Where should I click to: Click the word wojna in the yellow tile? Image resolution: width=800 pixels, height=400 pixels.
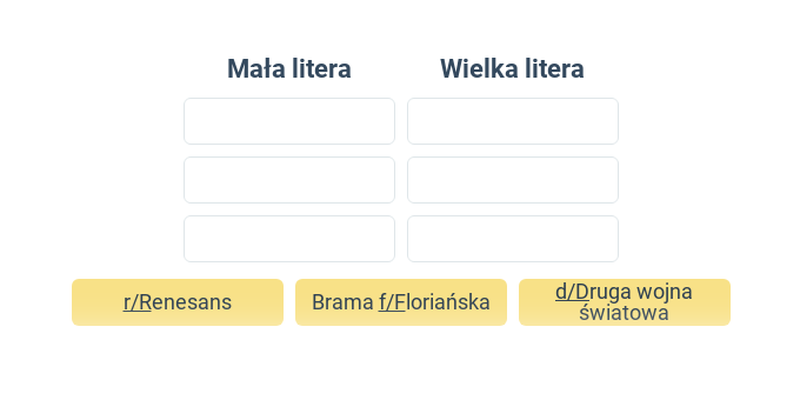(x=668, y=292)
